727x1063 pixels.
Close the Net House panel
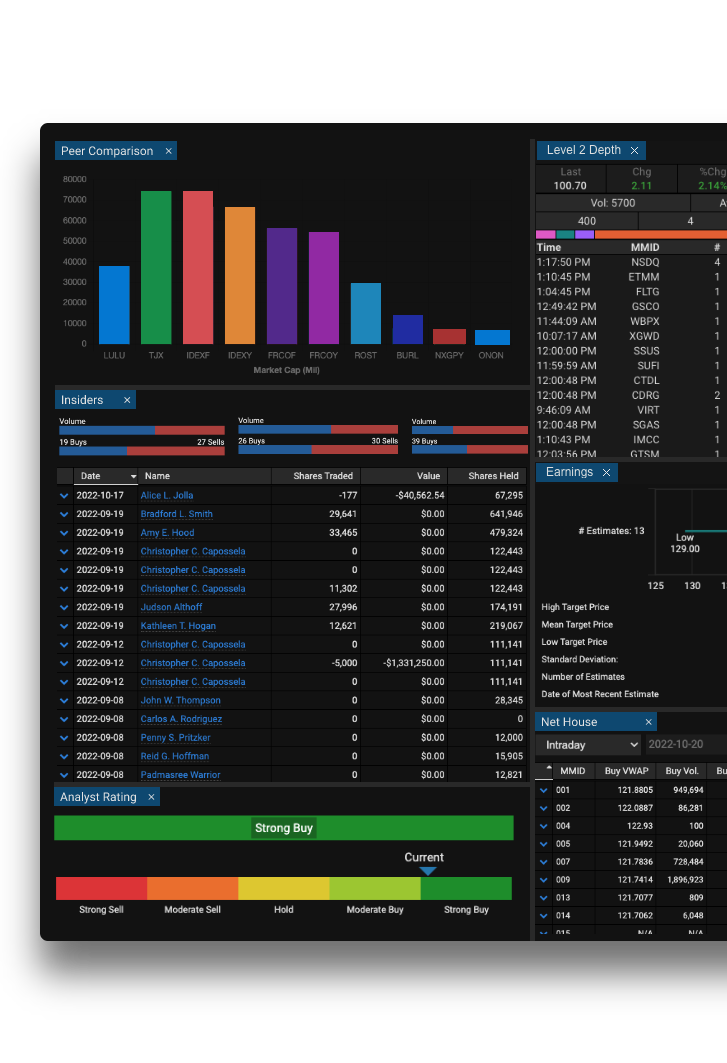648,722
